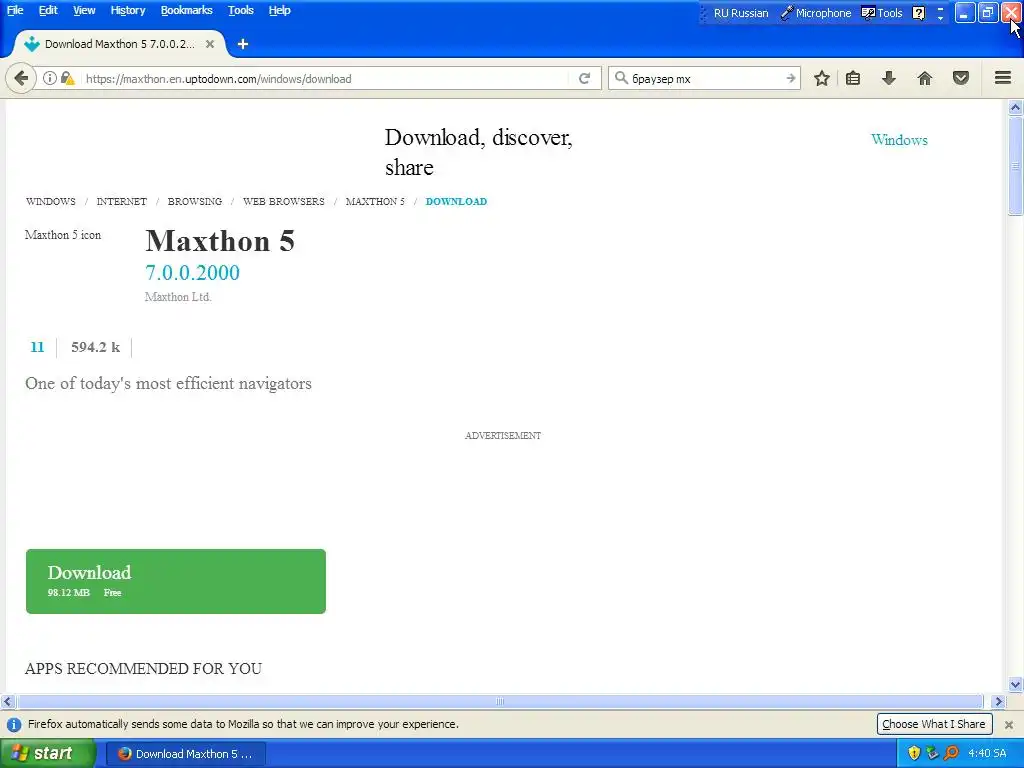1024x768 pixels.
Task: Open the File menu
Action: [x=15, y=10]
